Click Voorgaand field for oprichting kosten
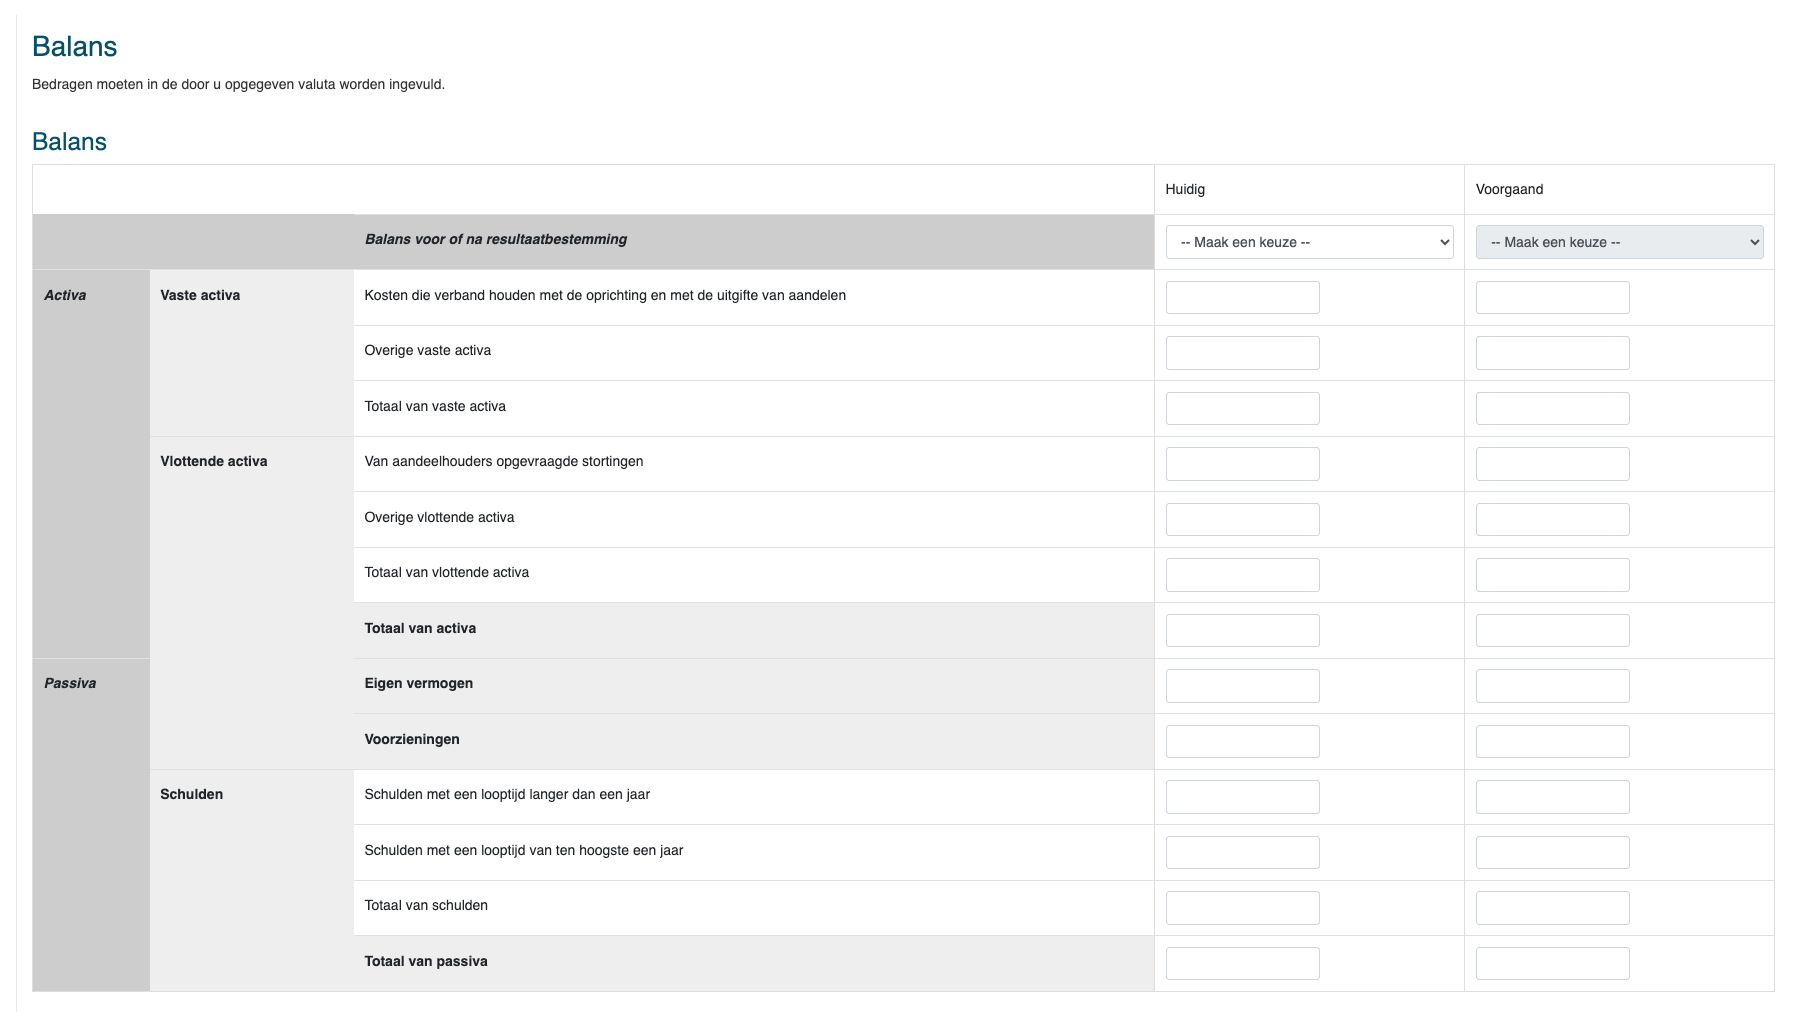The image size is (1794, 1012). [x=1552, y=297]
